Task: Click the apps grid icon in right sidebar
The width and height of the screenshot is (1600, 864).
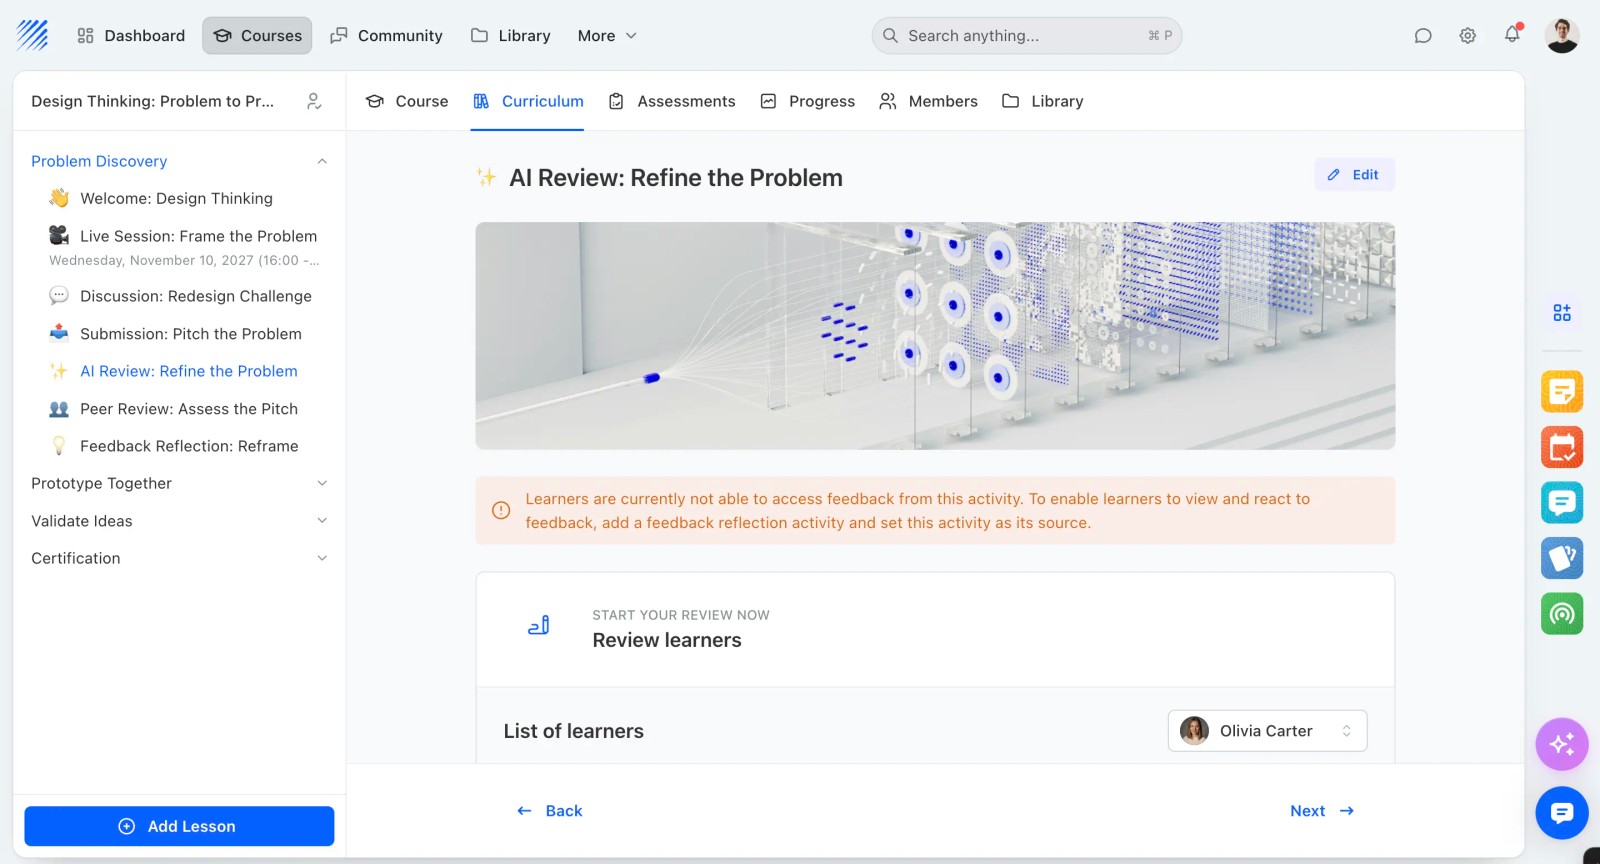Action: [x=1562, y=313]
